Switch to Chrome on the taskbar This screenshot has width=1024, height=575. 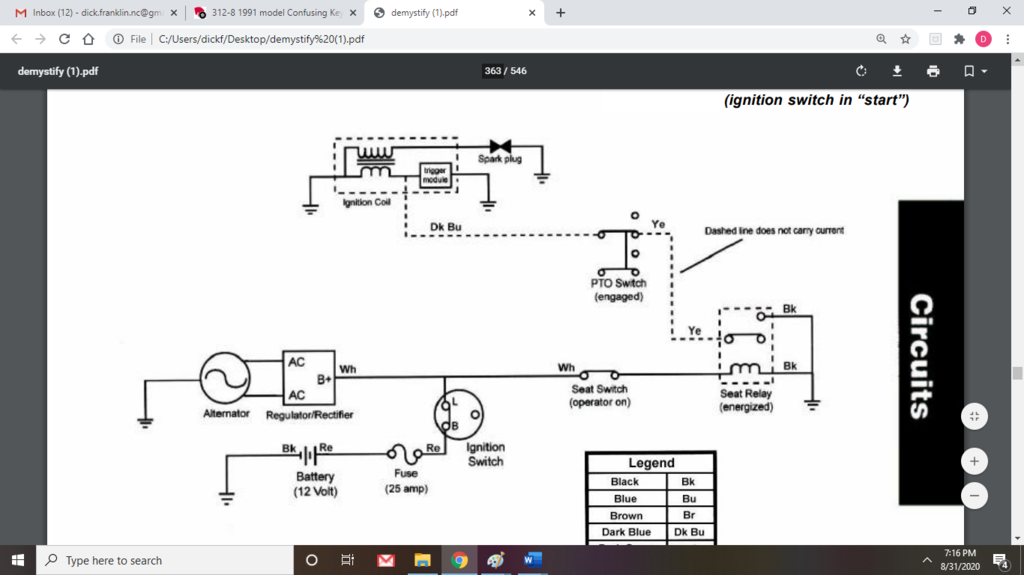[459, 560]
